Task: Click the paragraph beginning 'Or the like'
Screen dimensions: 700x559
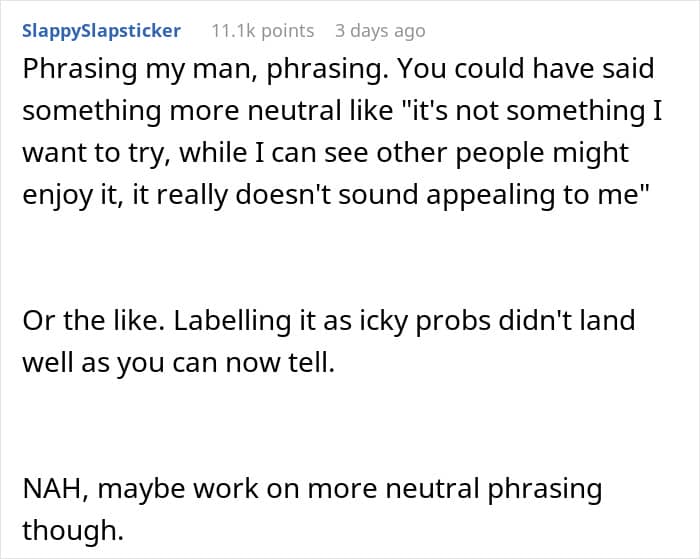Action: (329, 341)
